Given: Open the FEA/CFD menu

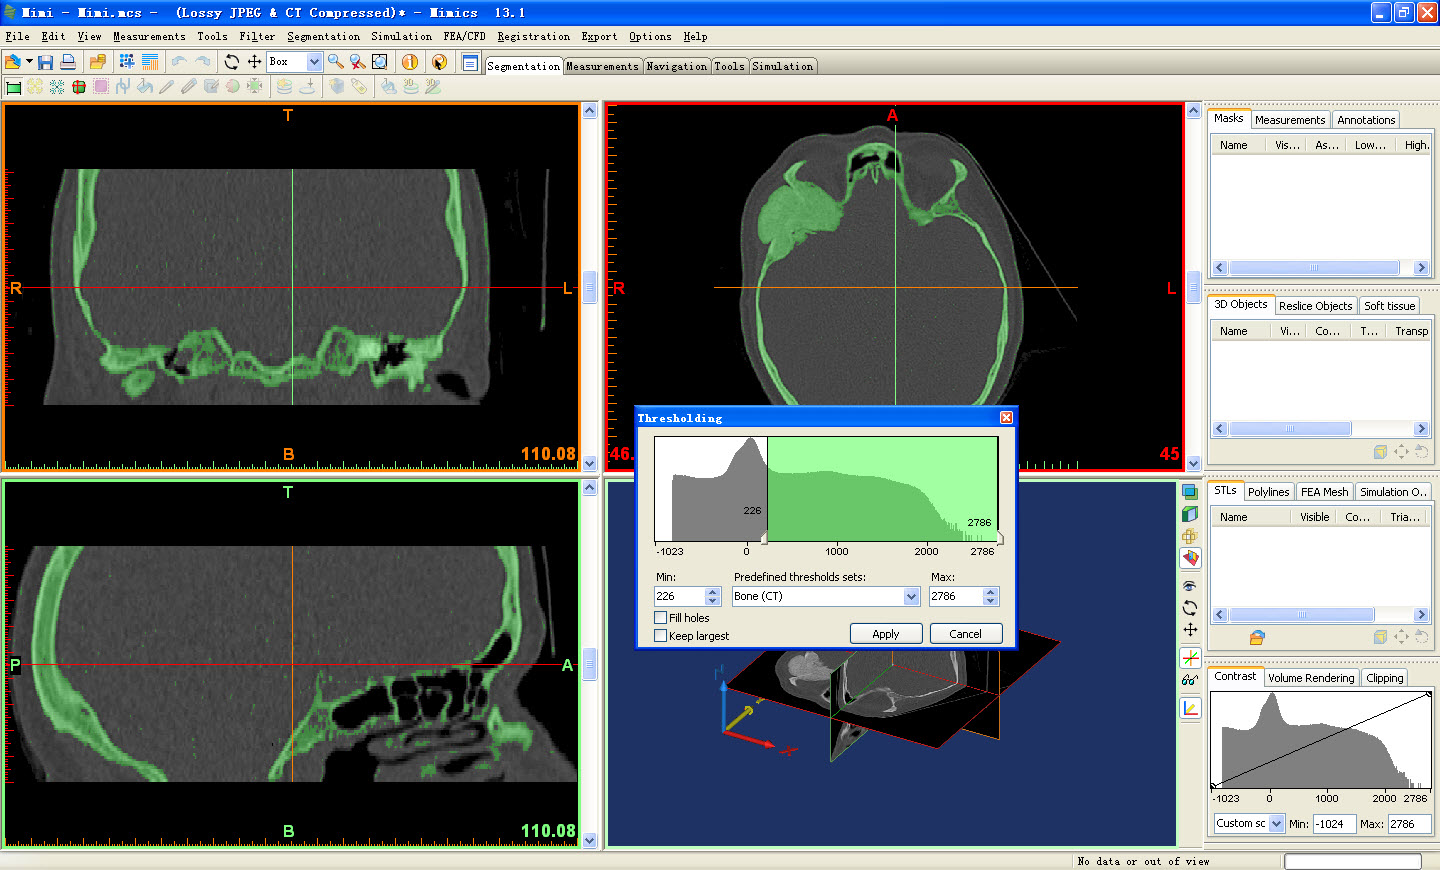Looking at the screenshot, I should tap(464, 36).
